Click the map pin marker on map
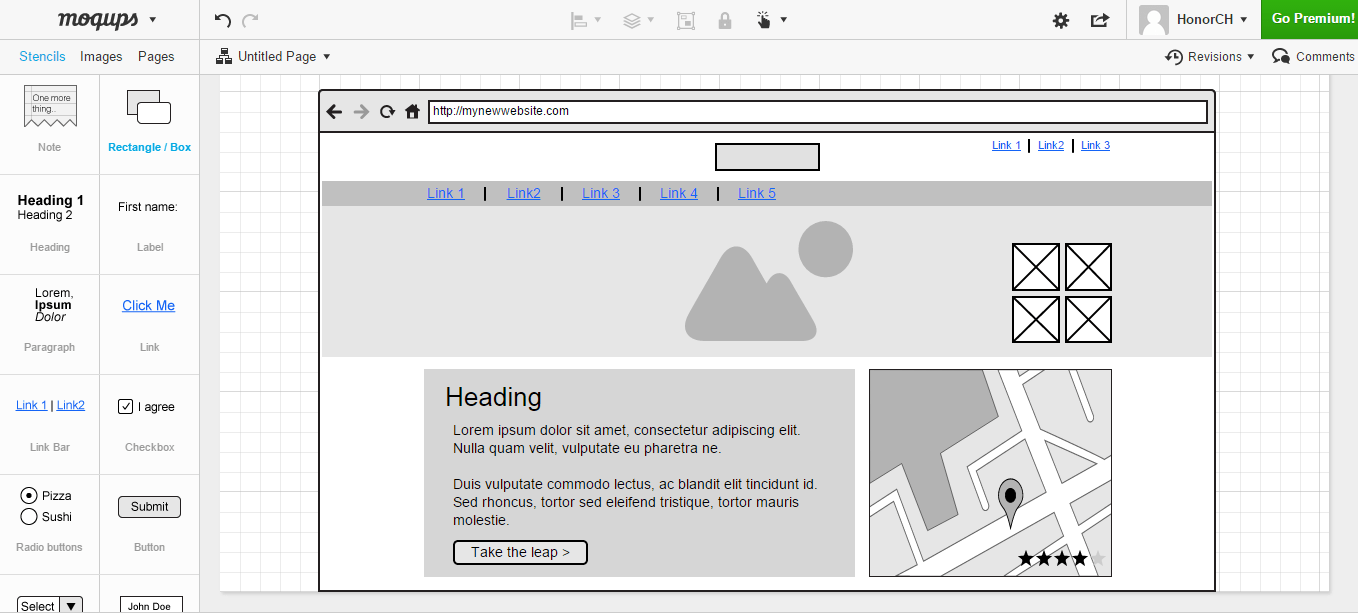The width and height of the screenshot is (1358, 613). tap(1011, 502)
